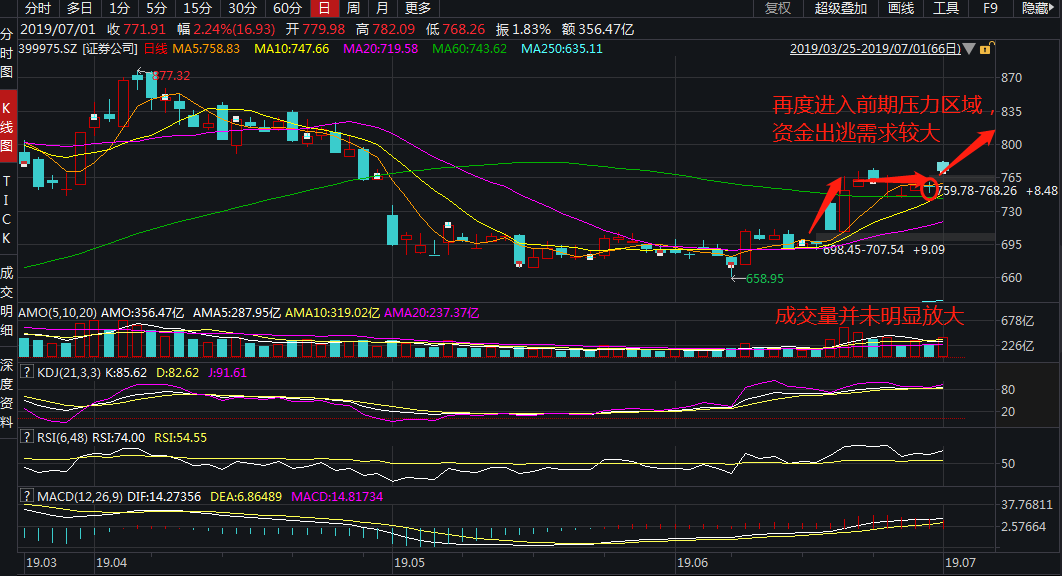Viewport: 1062px width, 576px height.
Task: Click the MA5:758.83 legend
Action: point(206,49)
